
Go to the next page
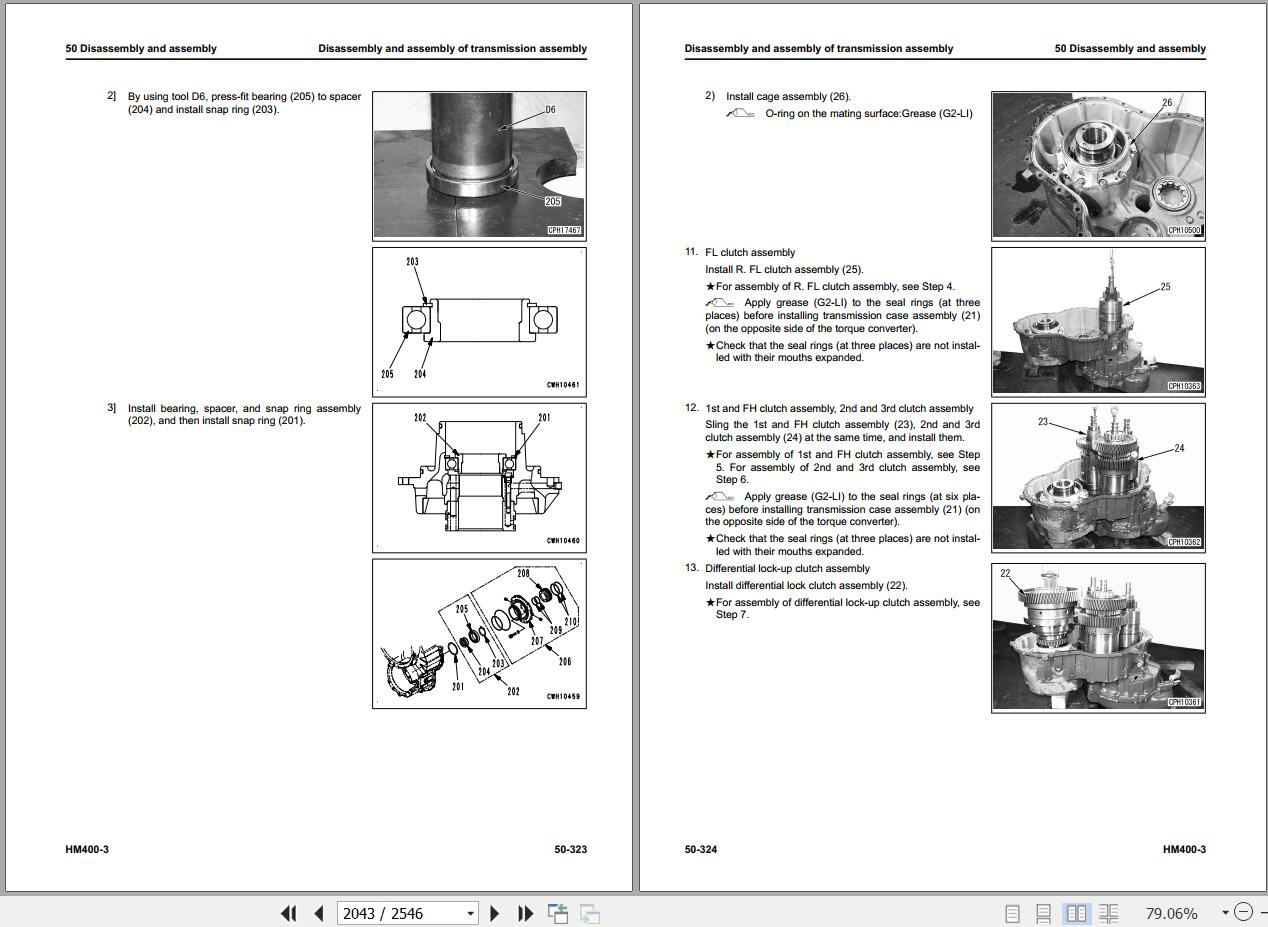(494, 913)
